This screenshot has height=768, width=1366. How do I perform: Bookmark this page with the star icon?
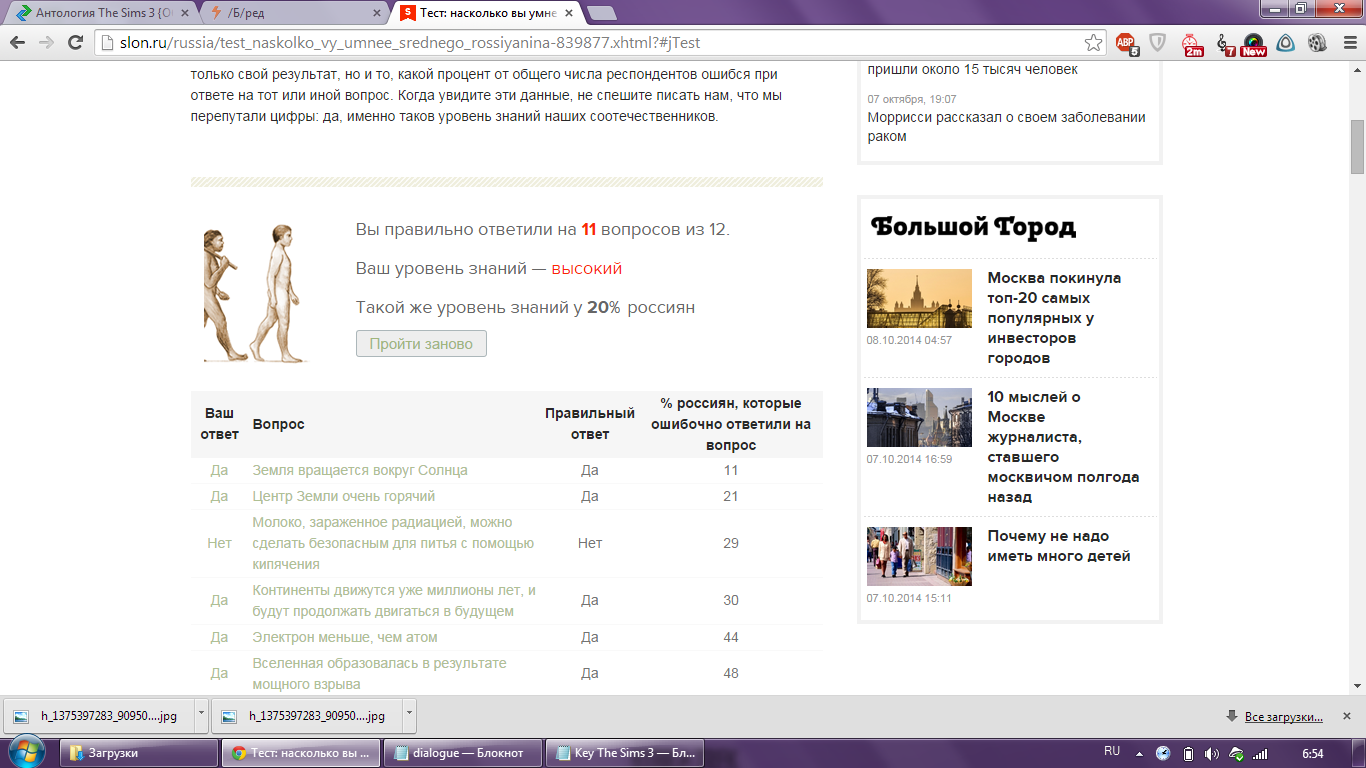pos(1094,43)
